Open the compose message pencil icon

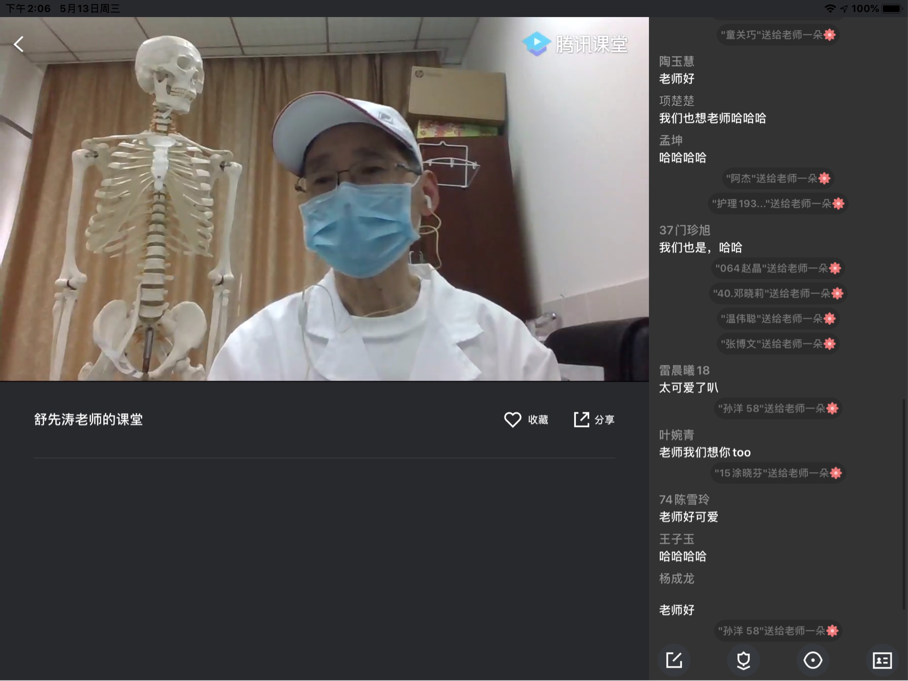[x=674, y=660]
